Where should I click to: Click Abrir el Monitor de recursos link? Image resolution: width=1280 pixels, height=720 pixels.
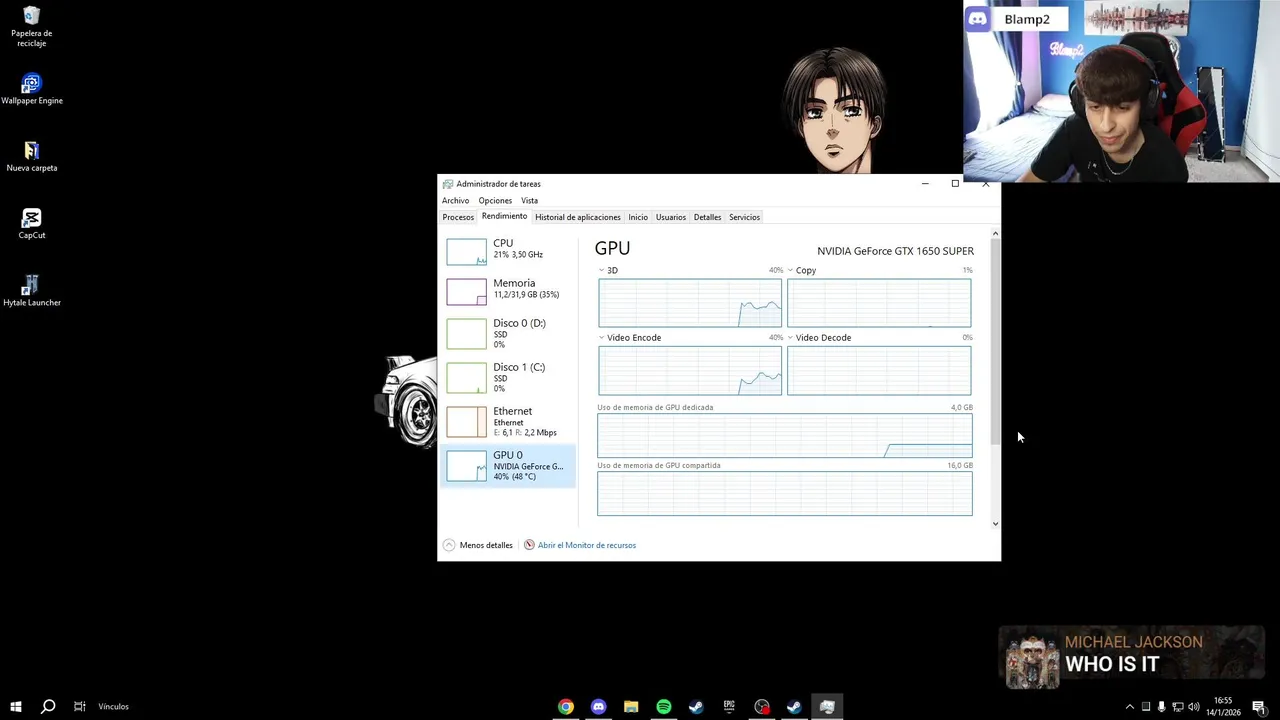click(587, 545)
